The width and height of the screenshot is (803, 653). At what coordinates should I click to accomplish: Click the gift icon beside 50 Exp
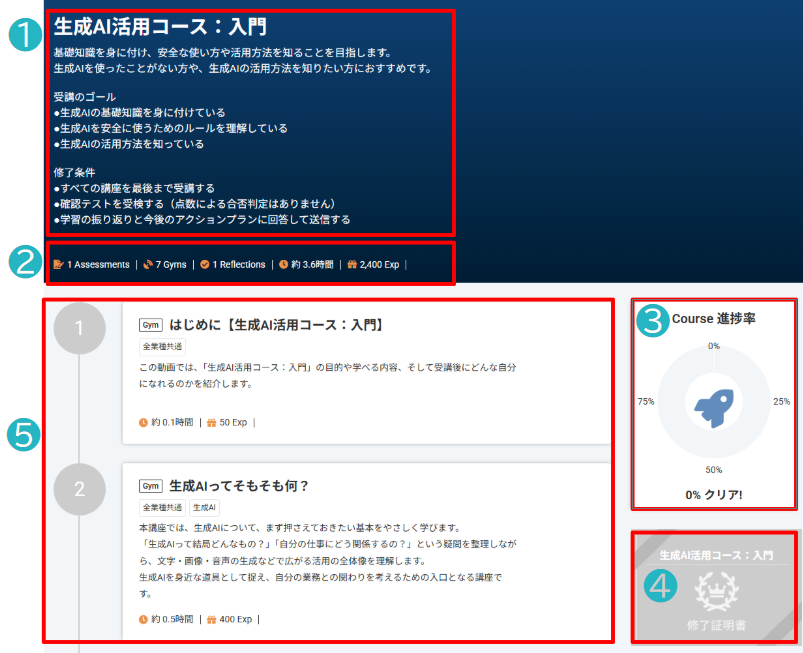pos(212,423)
